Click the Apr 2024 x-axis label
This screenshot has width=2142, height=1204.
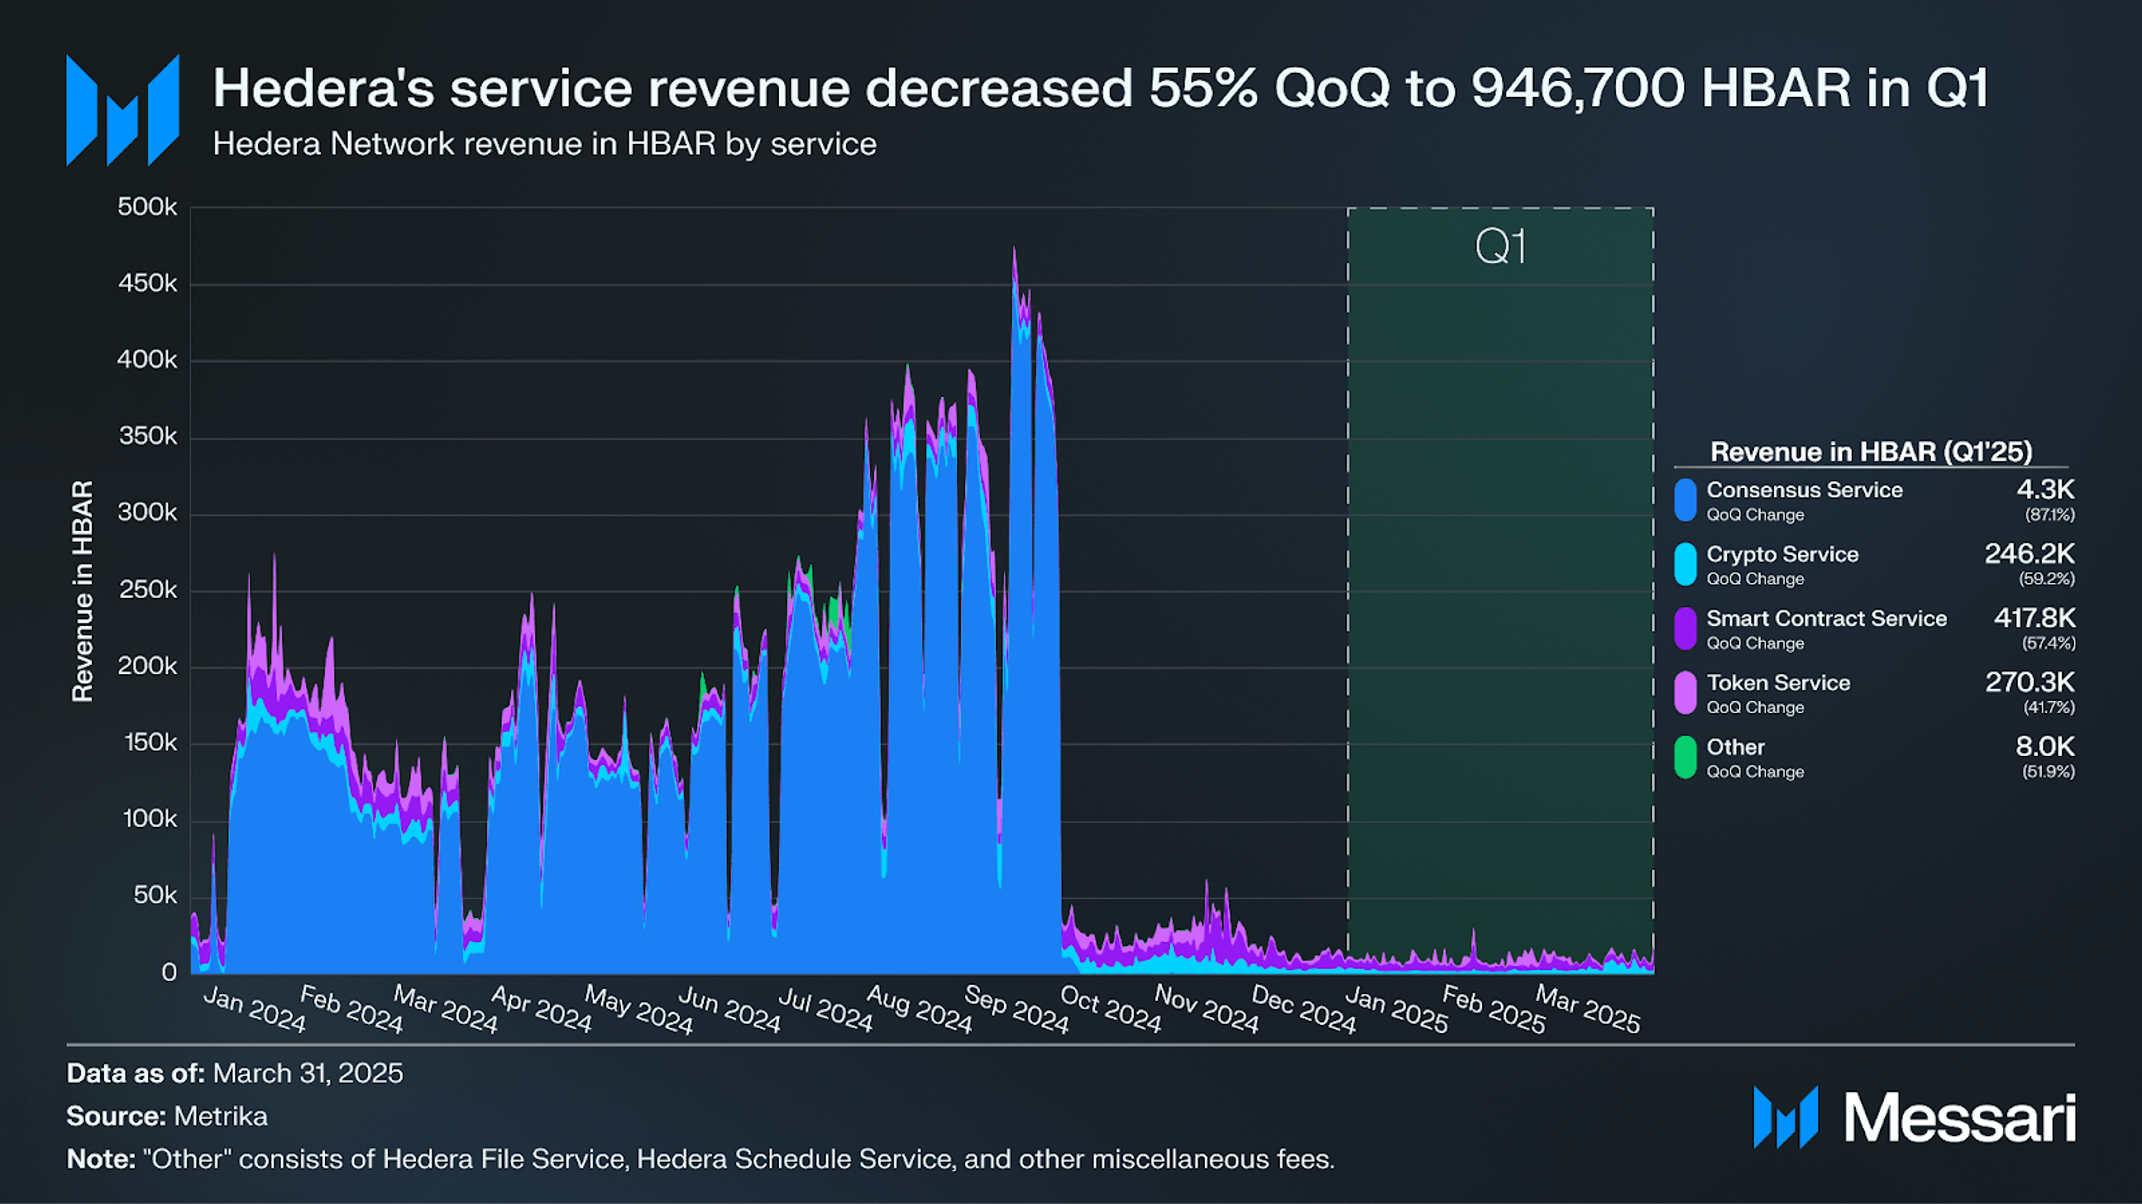coord(541,1009)
